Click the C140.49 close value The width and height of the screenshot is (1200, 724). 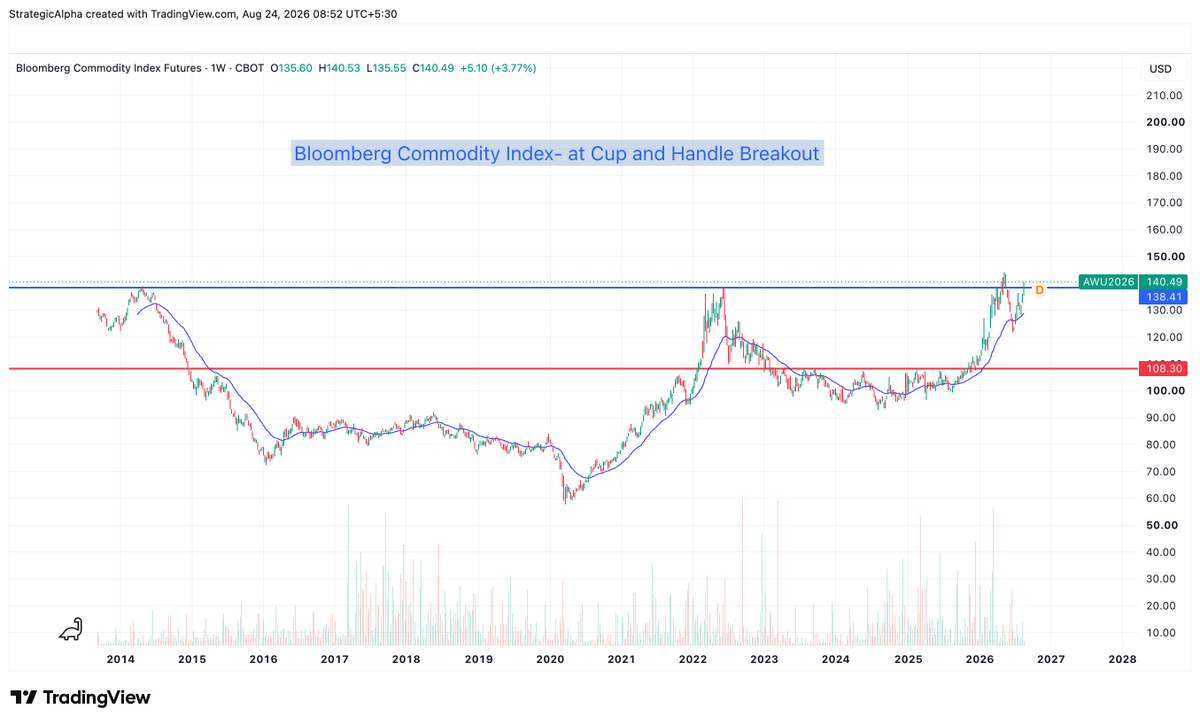click(433, 68)
